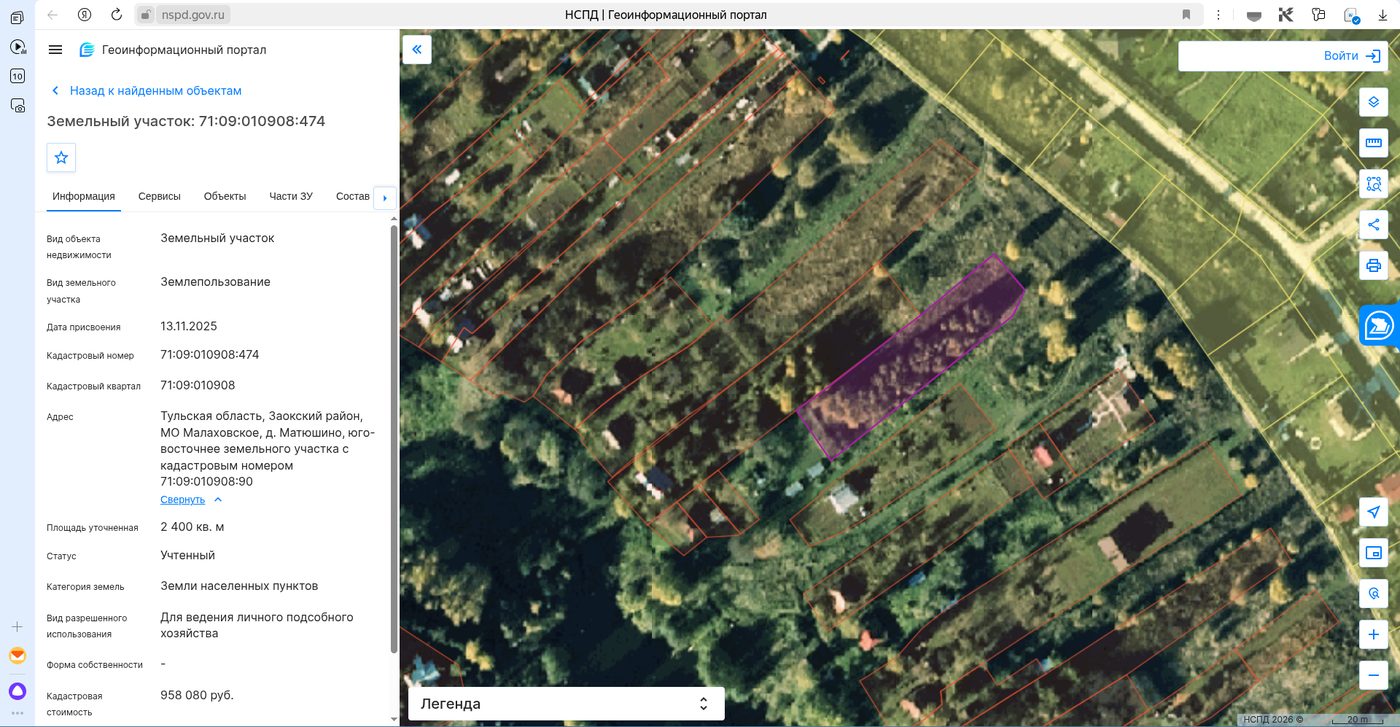Image resolution: width=1400 pixels, height=727 pixels.
Task: Switch to the Объекты tab
Action: click(x=225, y=196)
